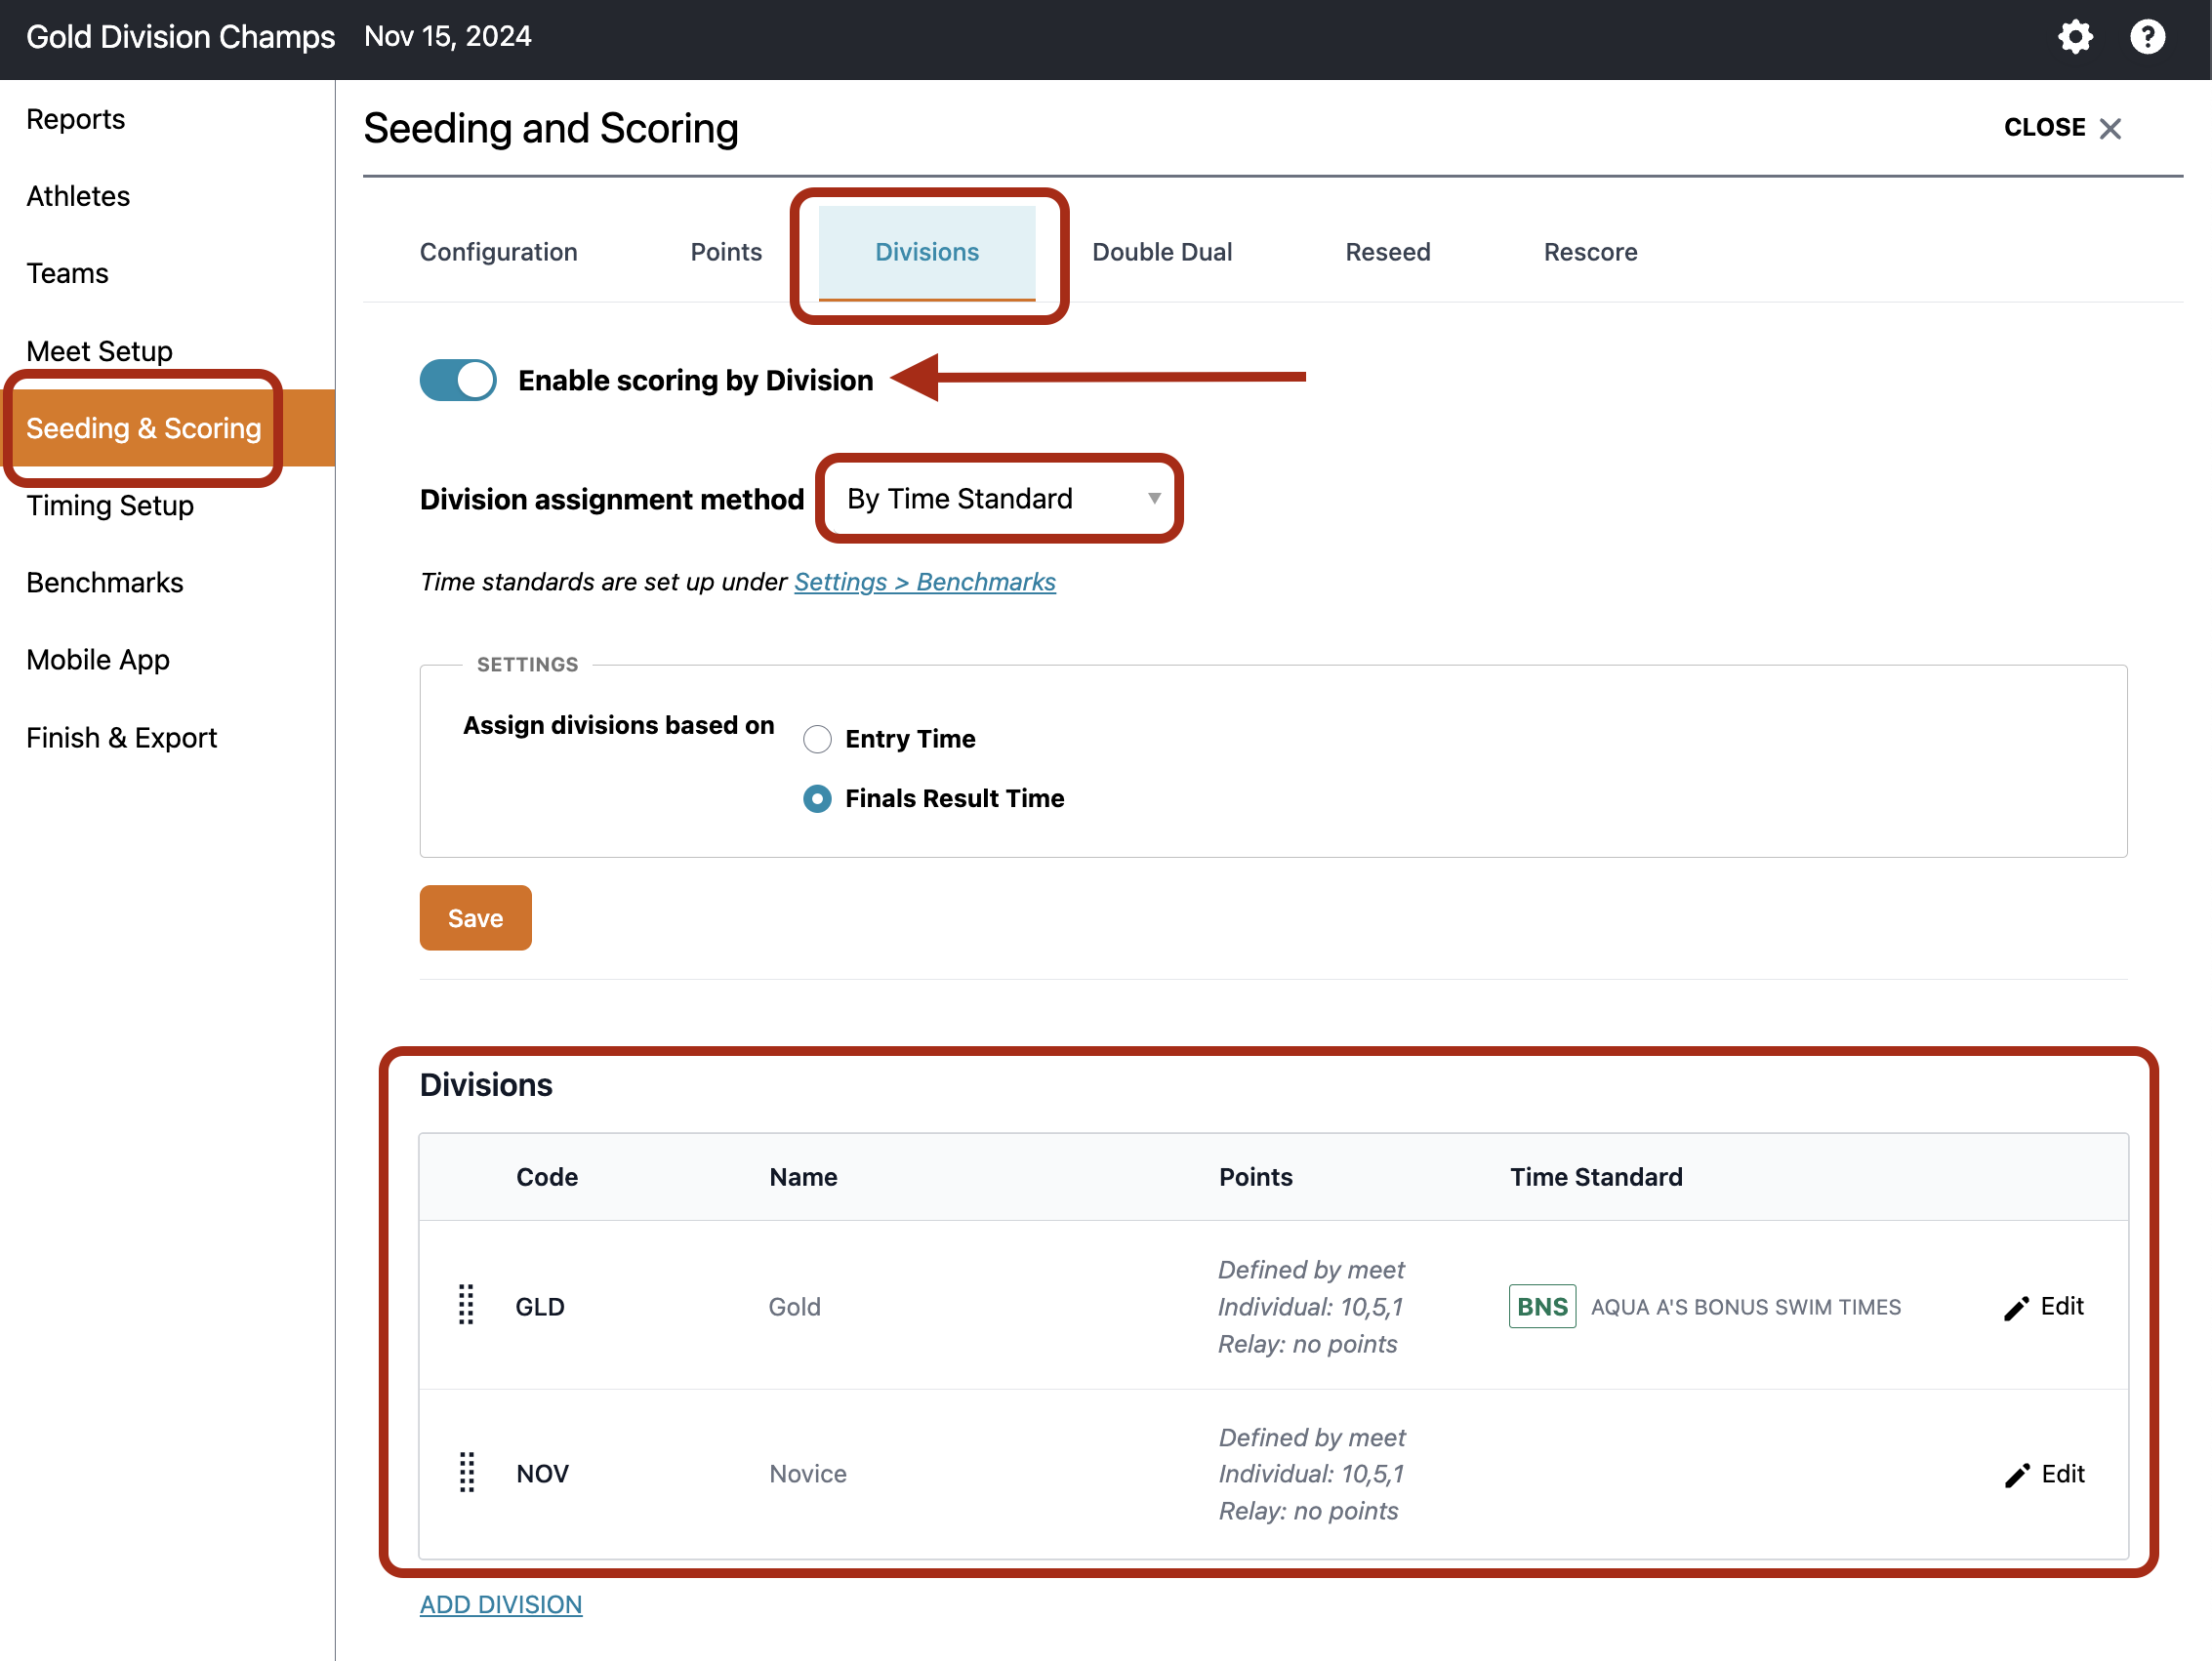This screenshot has width=2212, height=1661.
Task: Toggle Enable scoring by Division switch
Action: [x=458, y=380]
